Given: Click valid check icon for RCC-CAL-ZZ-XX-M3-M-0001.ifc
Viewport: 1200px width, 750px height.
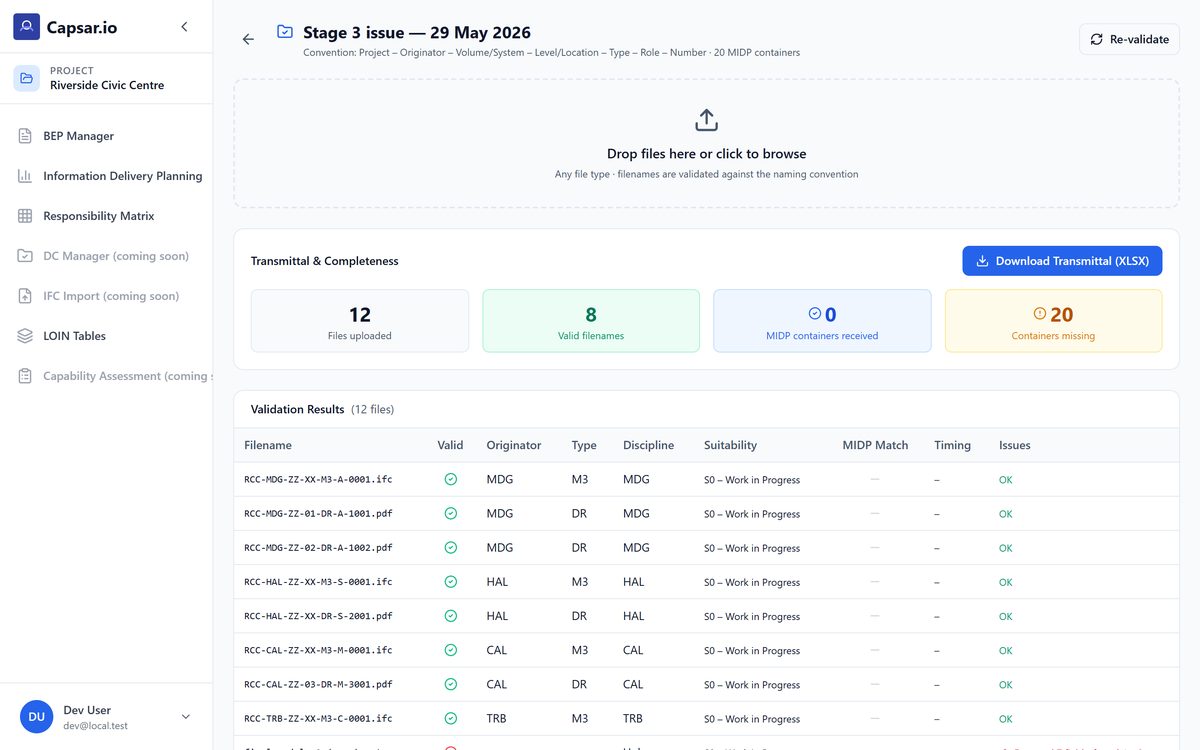Looking at the screenshot, I should 450,650.
